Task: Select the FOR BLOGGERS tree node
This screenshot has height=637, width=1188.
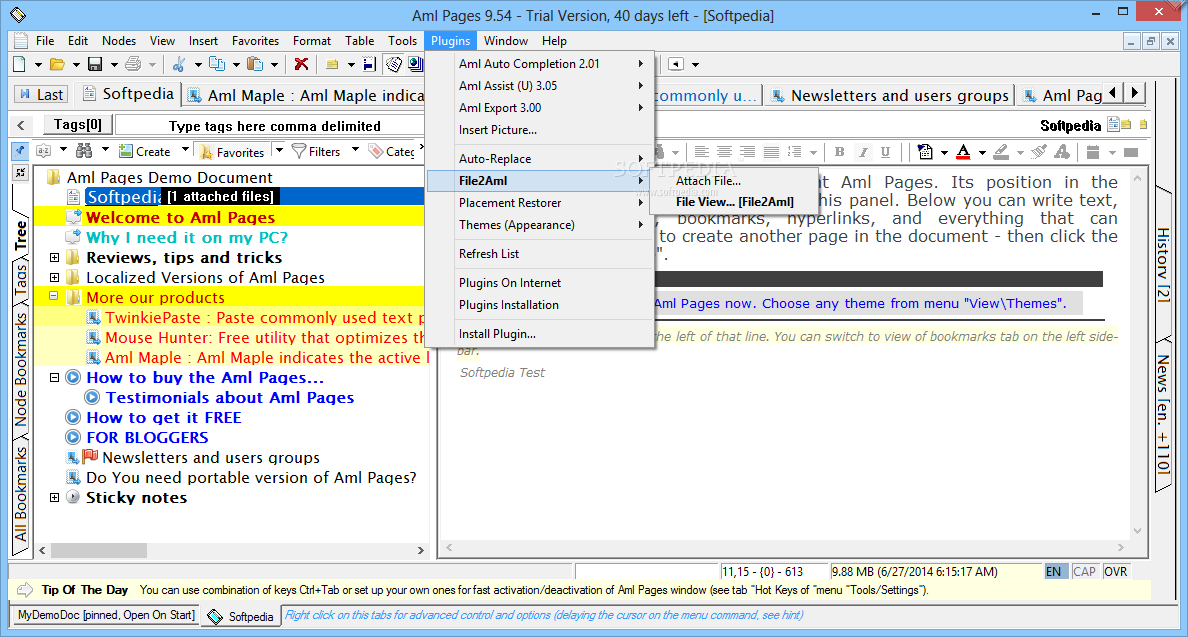Action: [x=147, y=438]
